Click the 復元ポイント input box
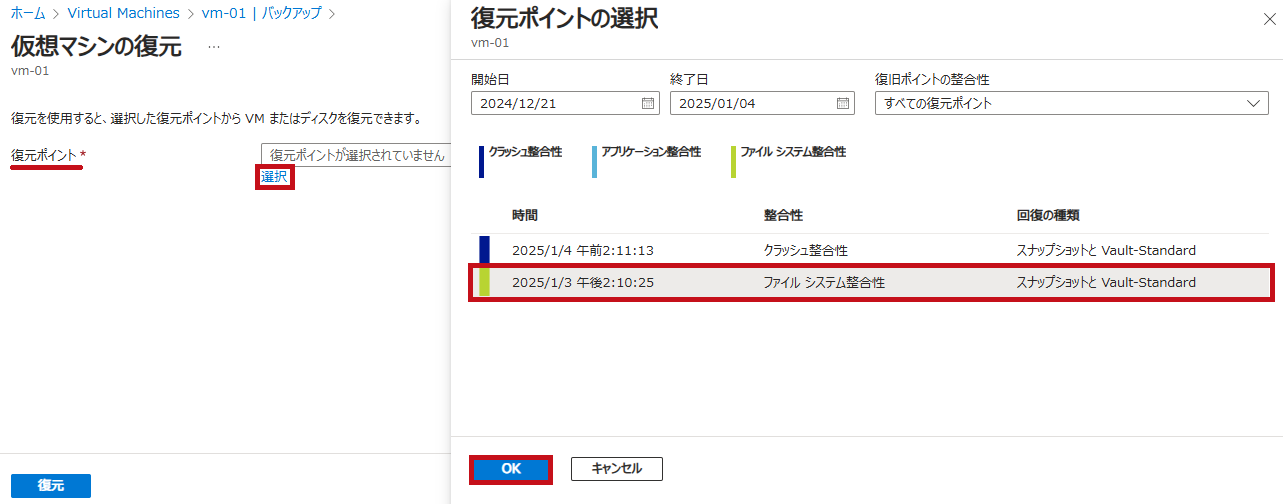Viewport: 1283px width, 504px height. [x=355, y=155]
